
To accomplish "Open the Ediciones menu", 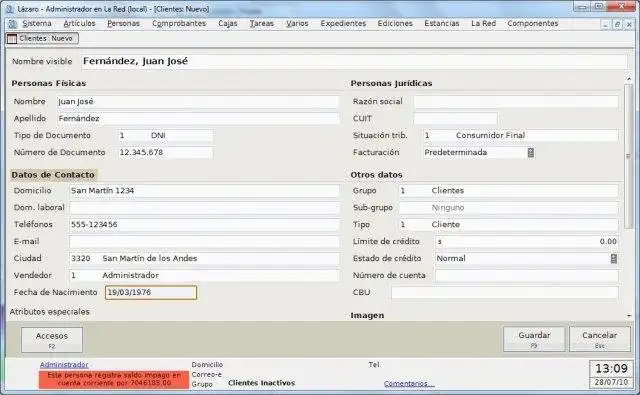I will point(395,24).
